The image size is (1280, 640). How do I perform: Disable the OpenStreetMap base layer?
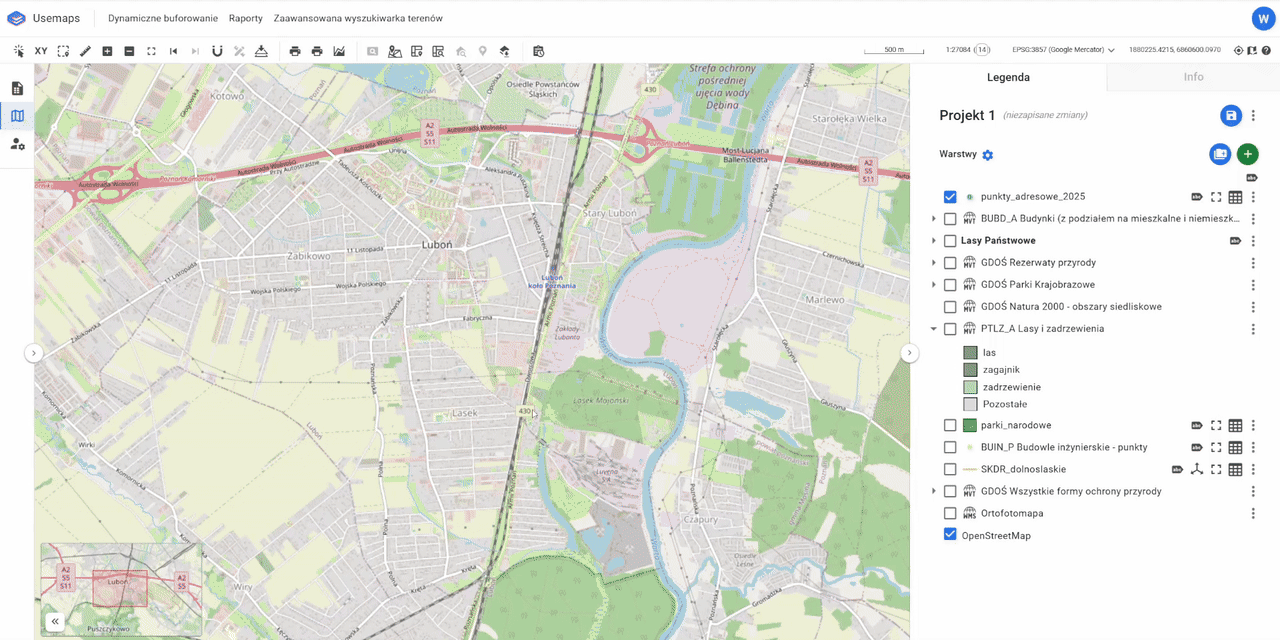pyautogui.click(x=950, y=536)
